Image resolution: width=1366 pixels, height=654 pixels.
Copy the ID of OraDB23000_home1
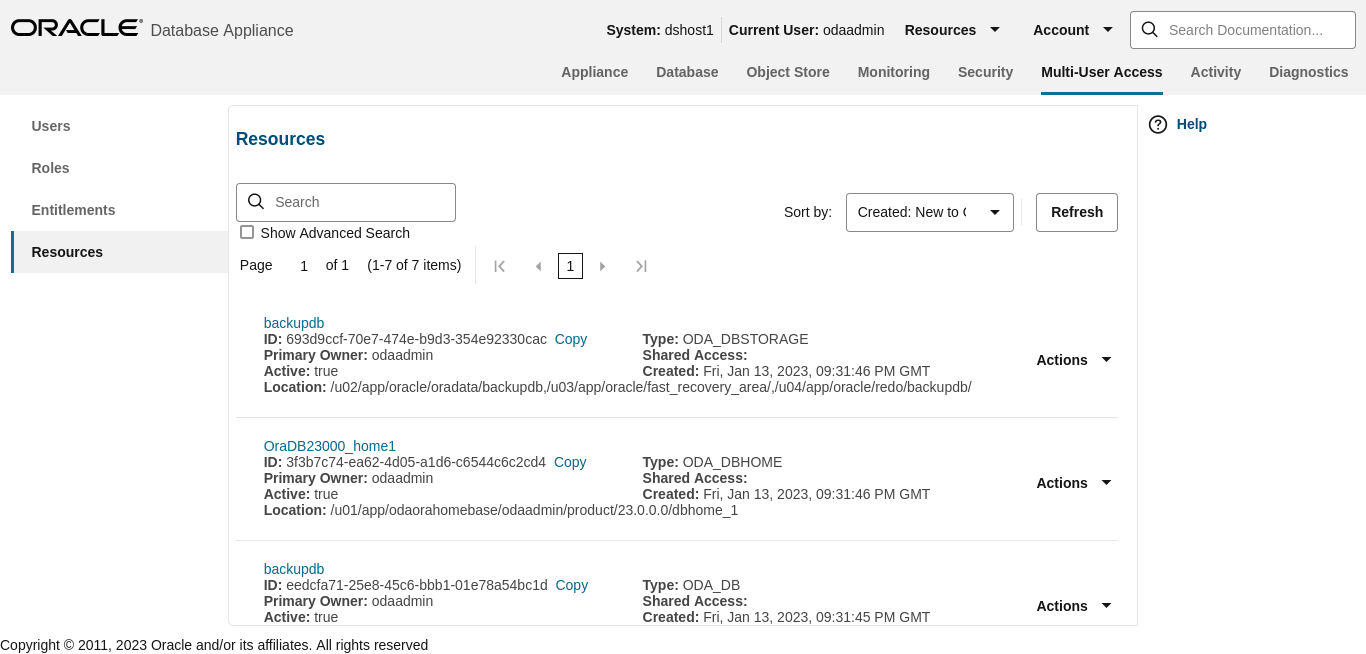(569, 462)
